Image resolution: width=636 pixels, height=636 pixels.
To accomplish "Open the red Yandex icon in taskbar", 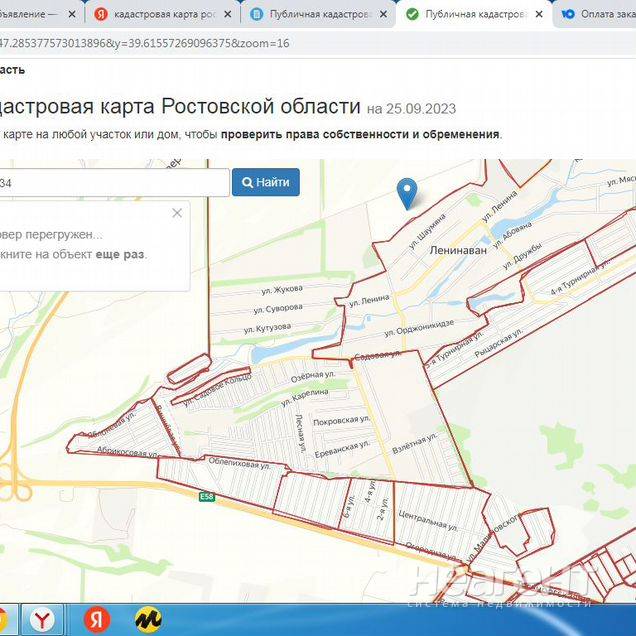I will pyautogui.click(x=96, y=620).
